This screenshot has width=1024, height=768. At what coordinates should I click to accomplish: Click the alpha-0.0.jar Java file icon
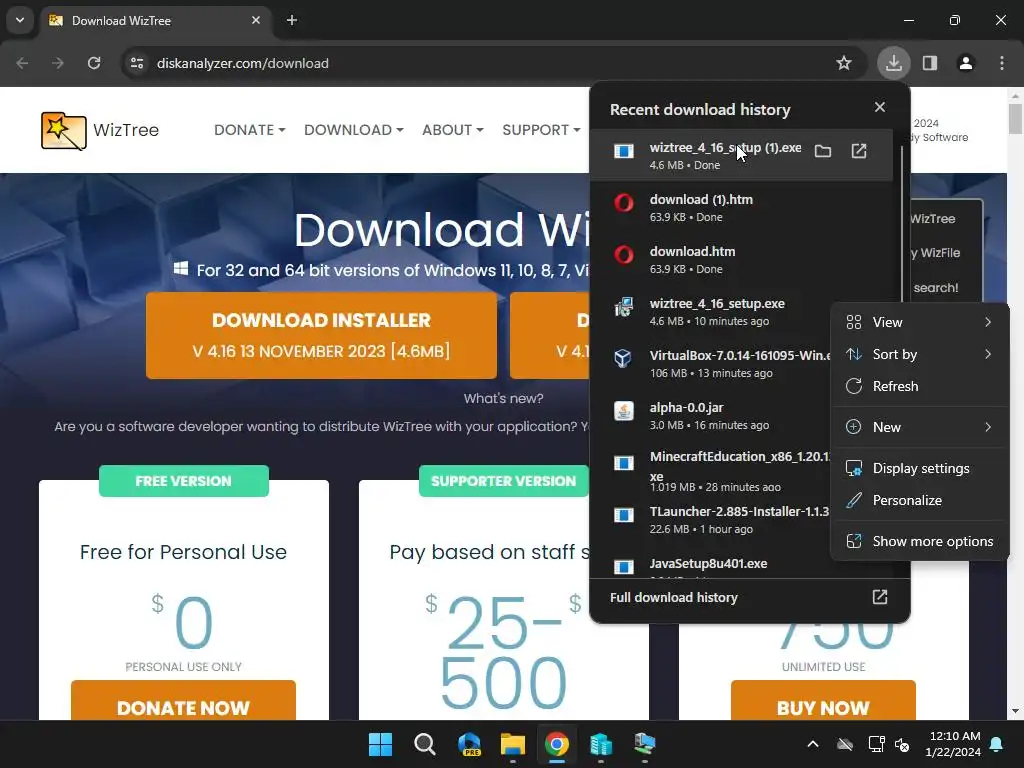coord(624,411)
